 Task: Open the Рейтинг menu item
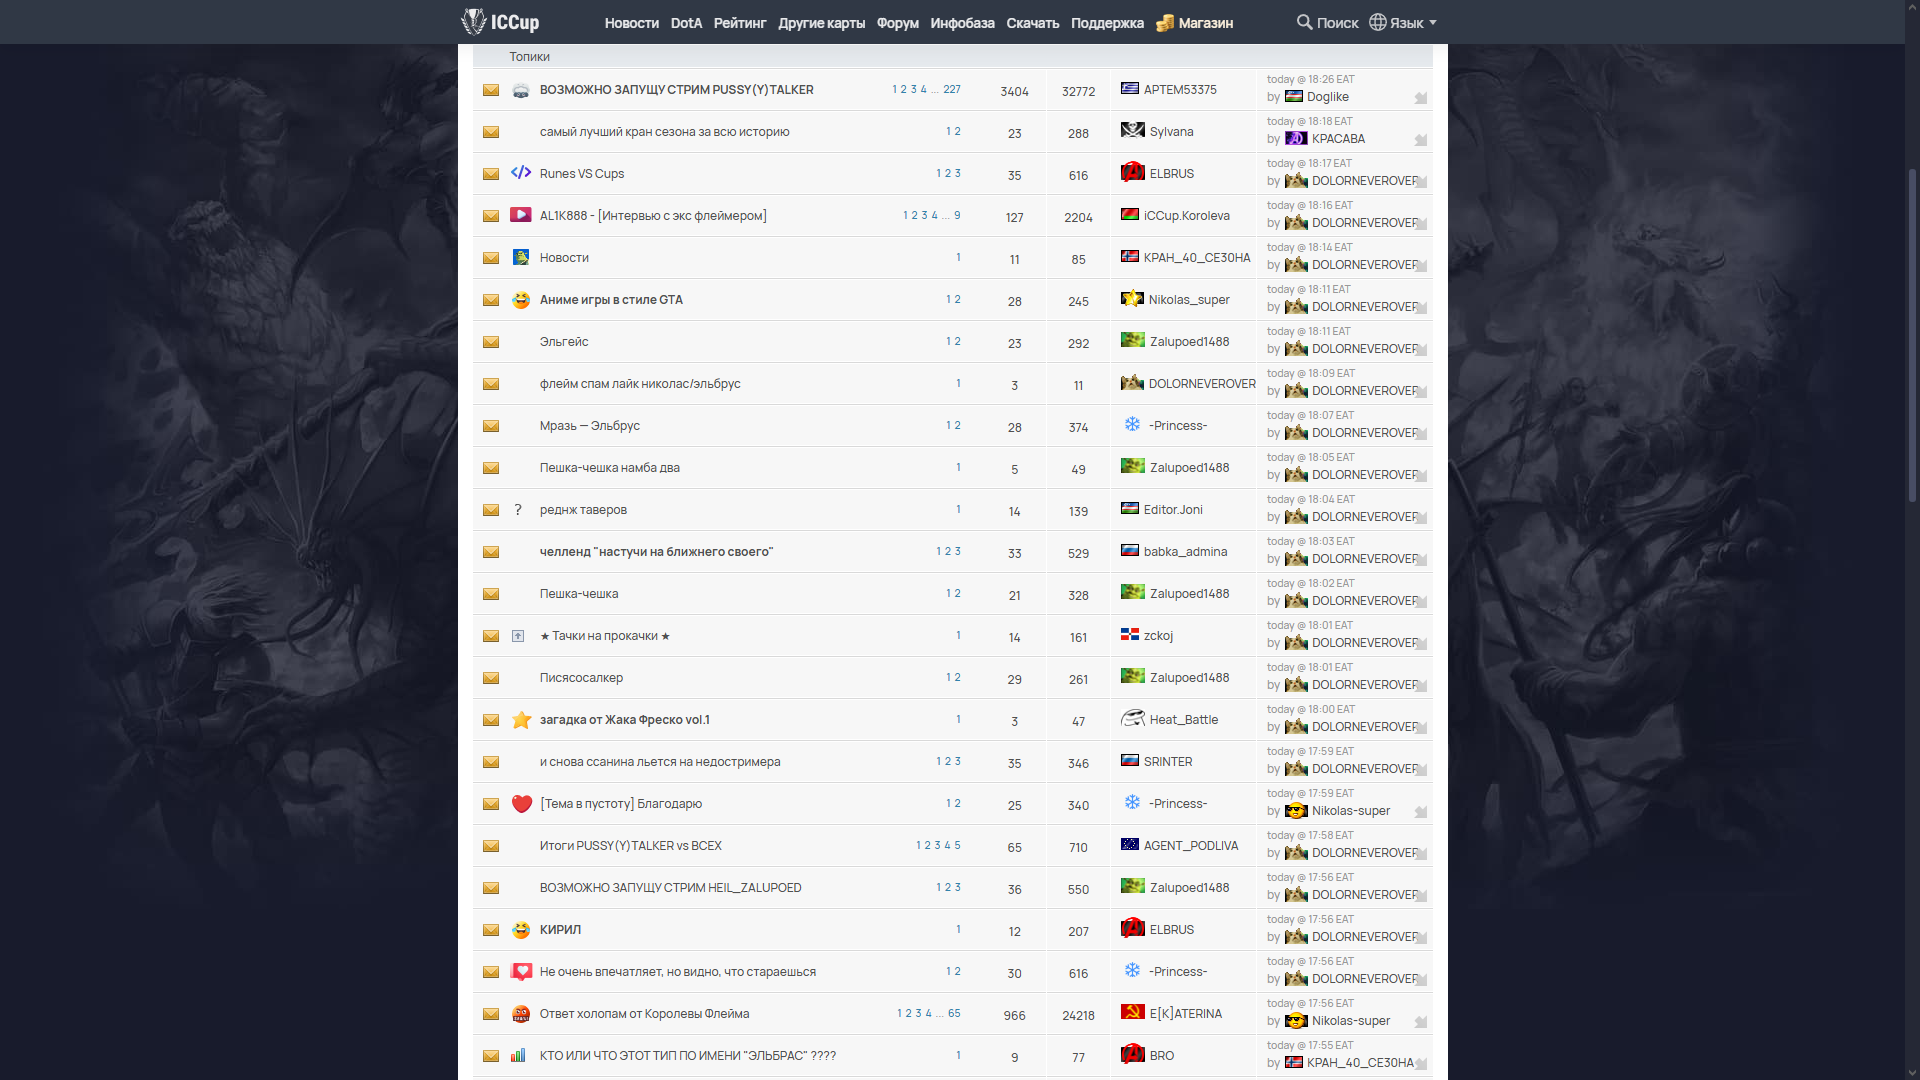[739, 23]
